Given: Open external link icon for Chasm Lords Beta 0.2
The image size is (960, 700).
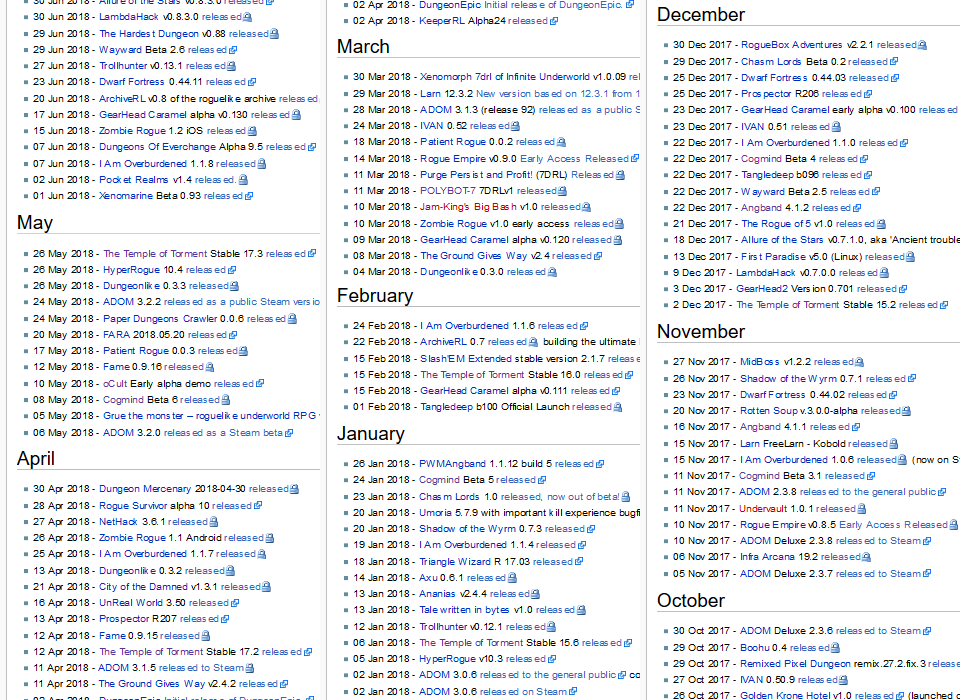Looking at the screenshot, I should click(894, 61).
